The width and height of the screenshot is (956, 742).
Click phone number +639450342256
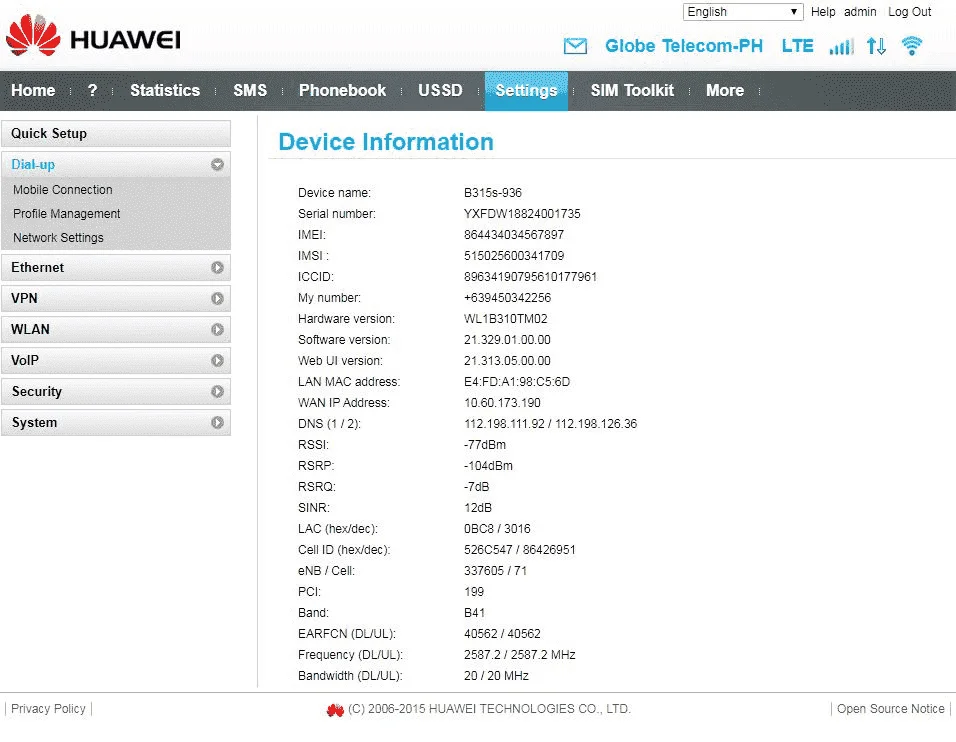click(507, 298)
